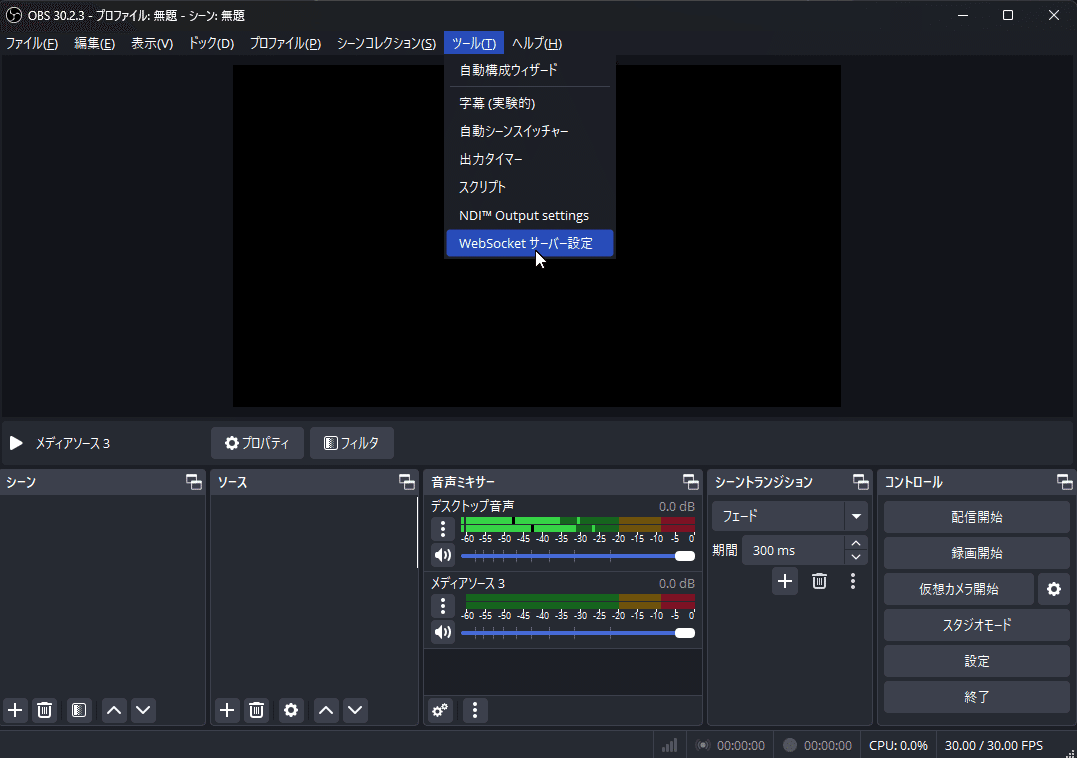Click the デスクトップ音声 level meter
Image resolution: width=1077 pixels, height=758 pixels.
578,525
